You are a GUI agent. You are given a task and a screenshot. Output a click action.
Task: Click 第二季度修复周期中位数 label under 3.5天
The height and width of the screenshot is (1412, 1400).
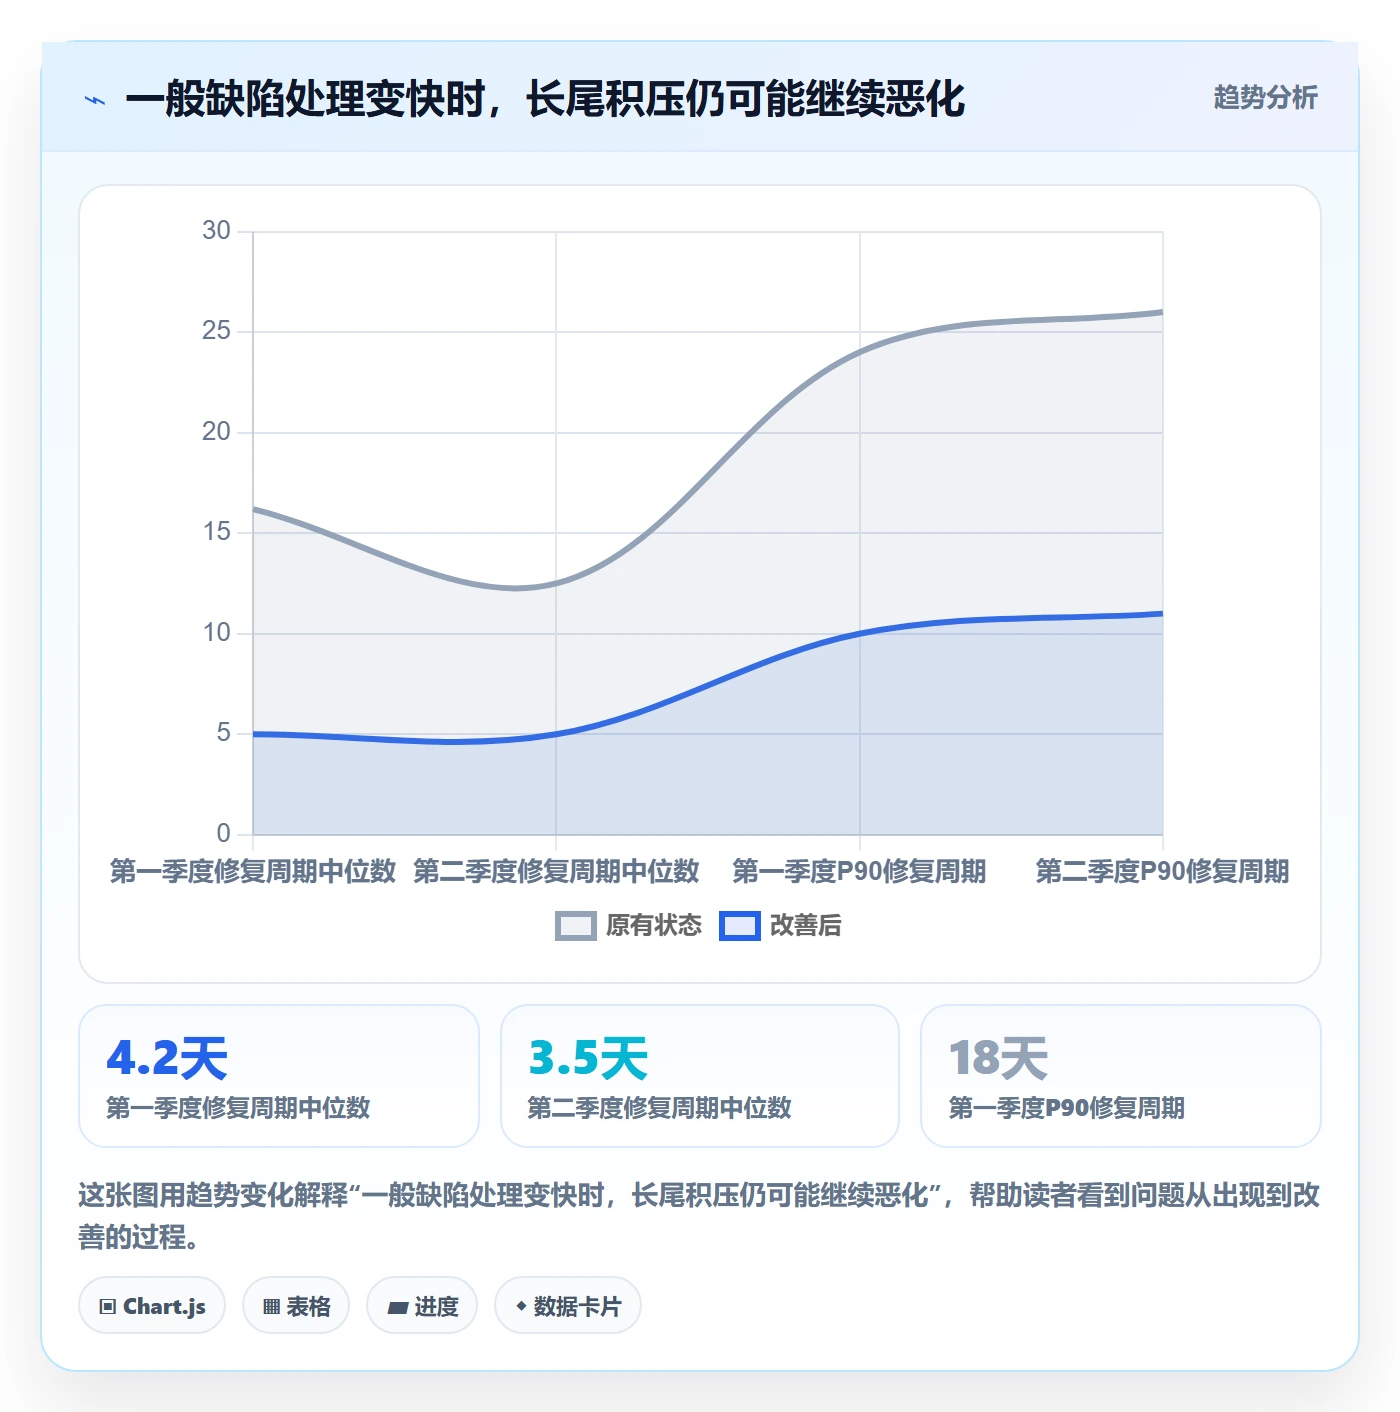(659, 1108)
